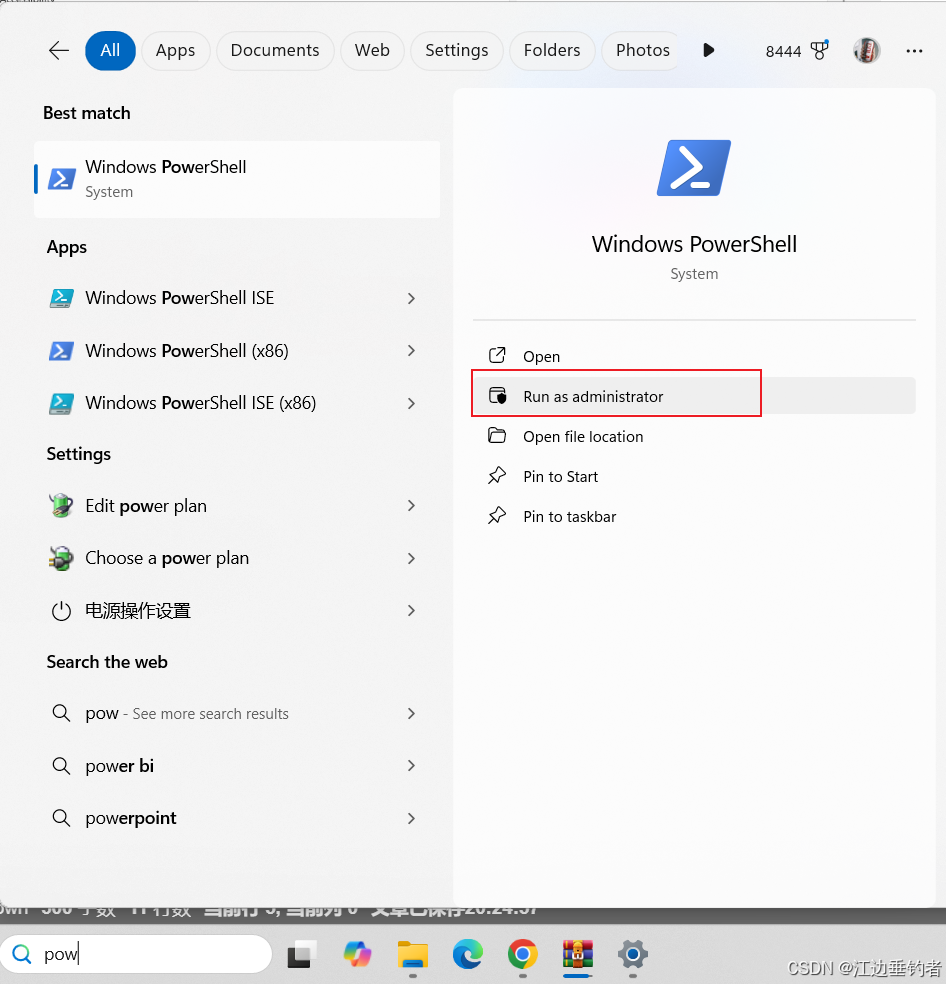Select the powerpoint web suggestion
Screen dimensions: 946x984
click(x=237, y=818)
